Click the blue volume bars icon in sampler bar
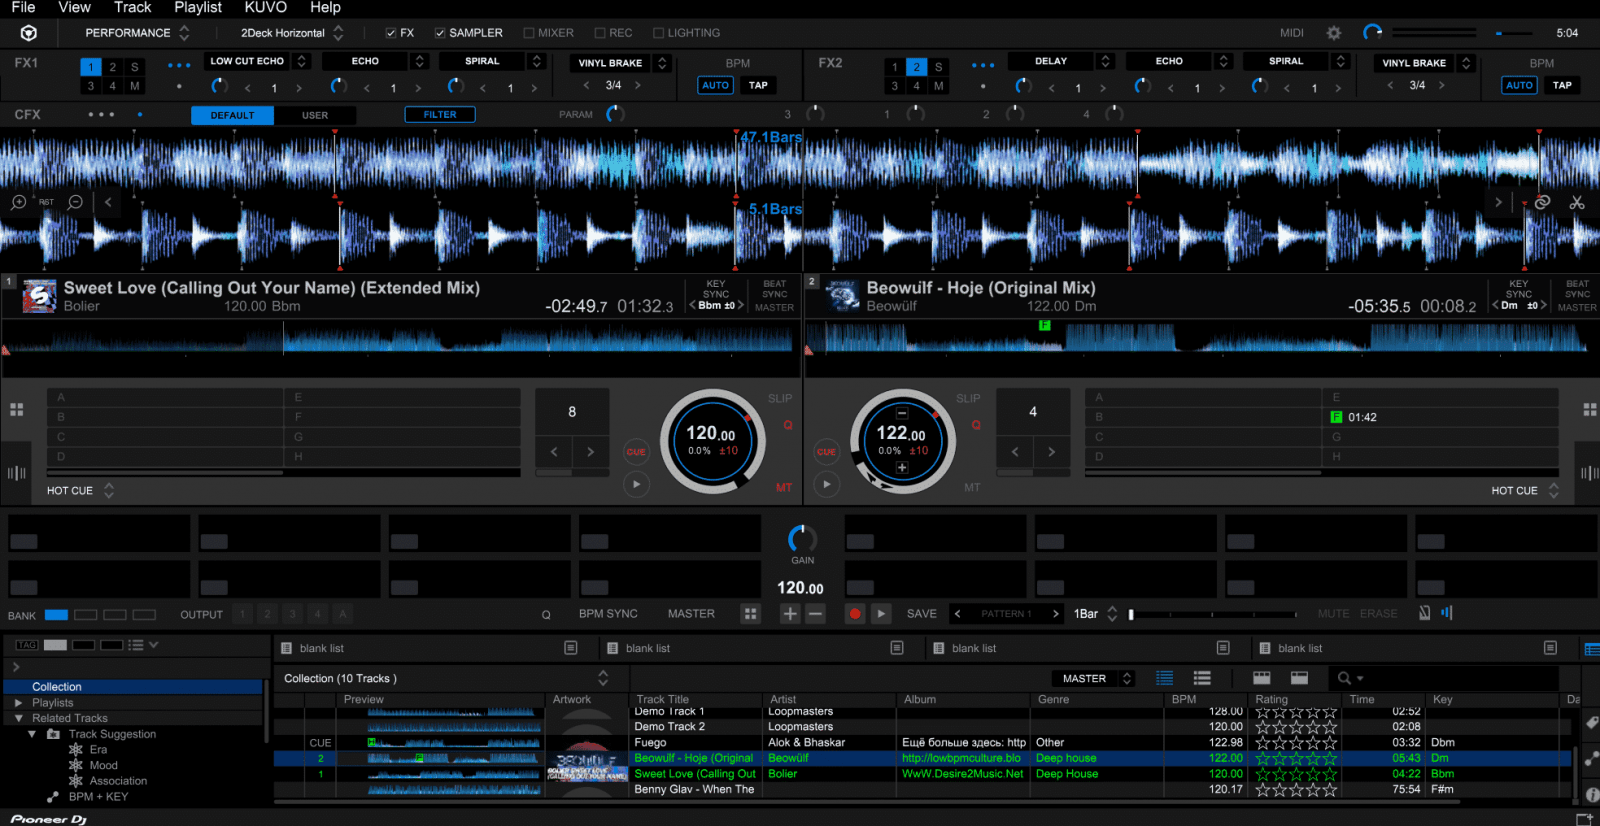The image size is (1600, 826). (x=1447, y=613)
